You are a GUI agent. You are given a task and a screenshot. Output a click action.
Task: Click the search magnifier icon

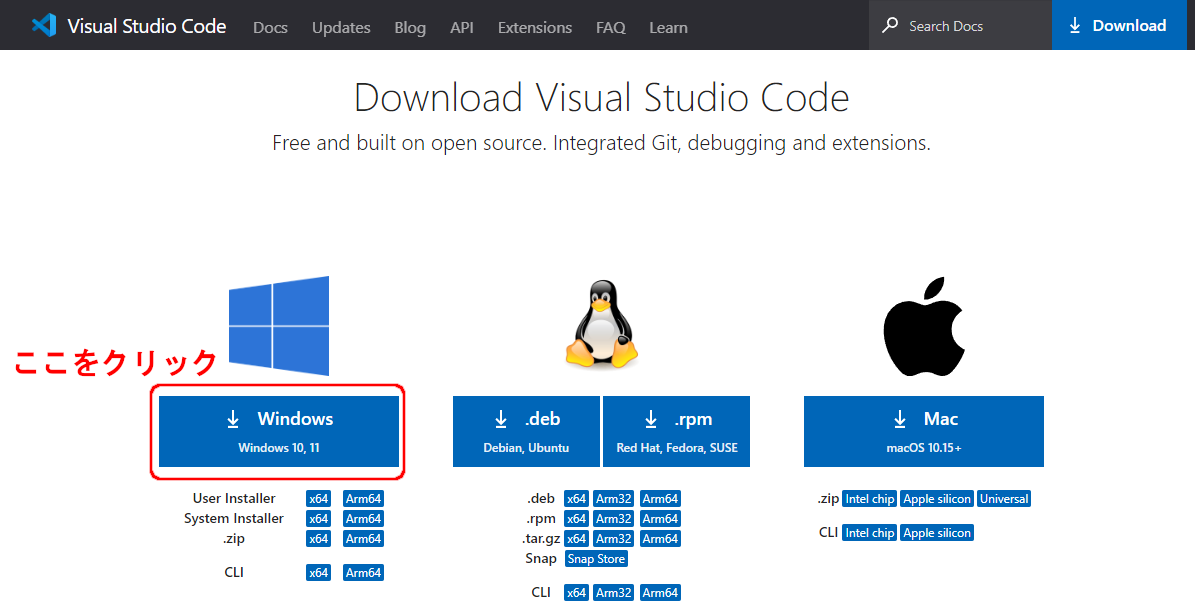(x=889, y=26)
